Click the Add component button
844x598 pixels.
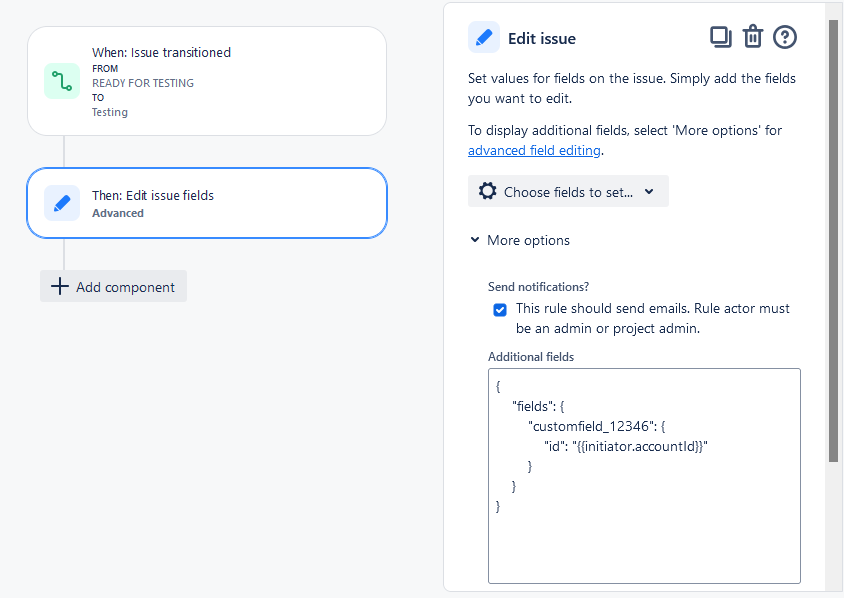click(x=113, y=286)
